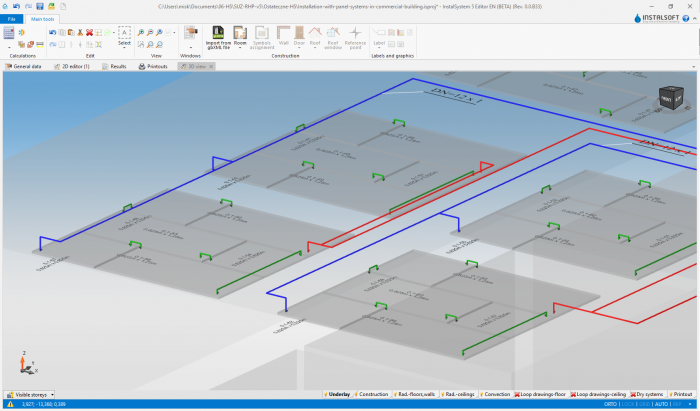The width and height of the screenshot is (700, 411).
Task: Open the File menu tab
Action: point(12,19)
